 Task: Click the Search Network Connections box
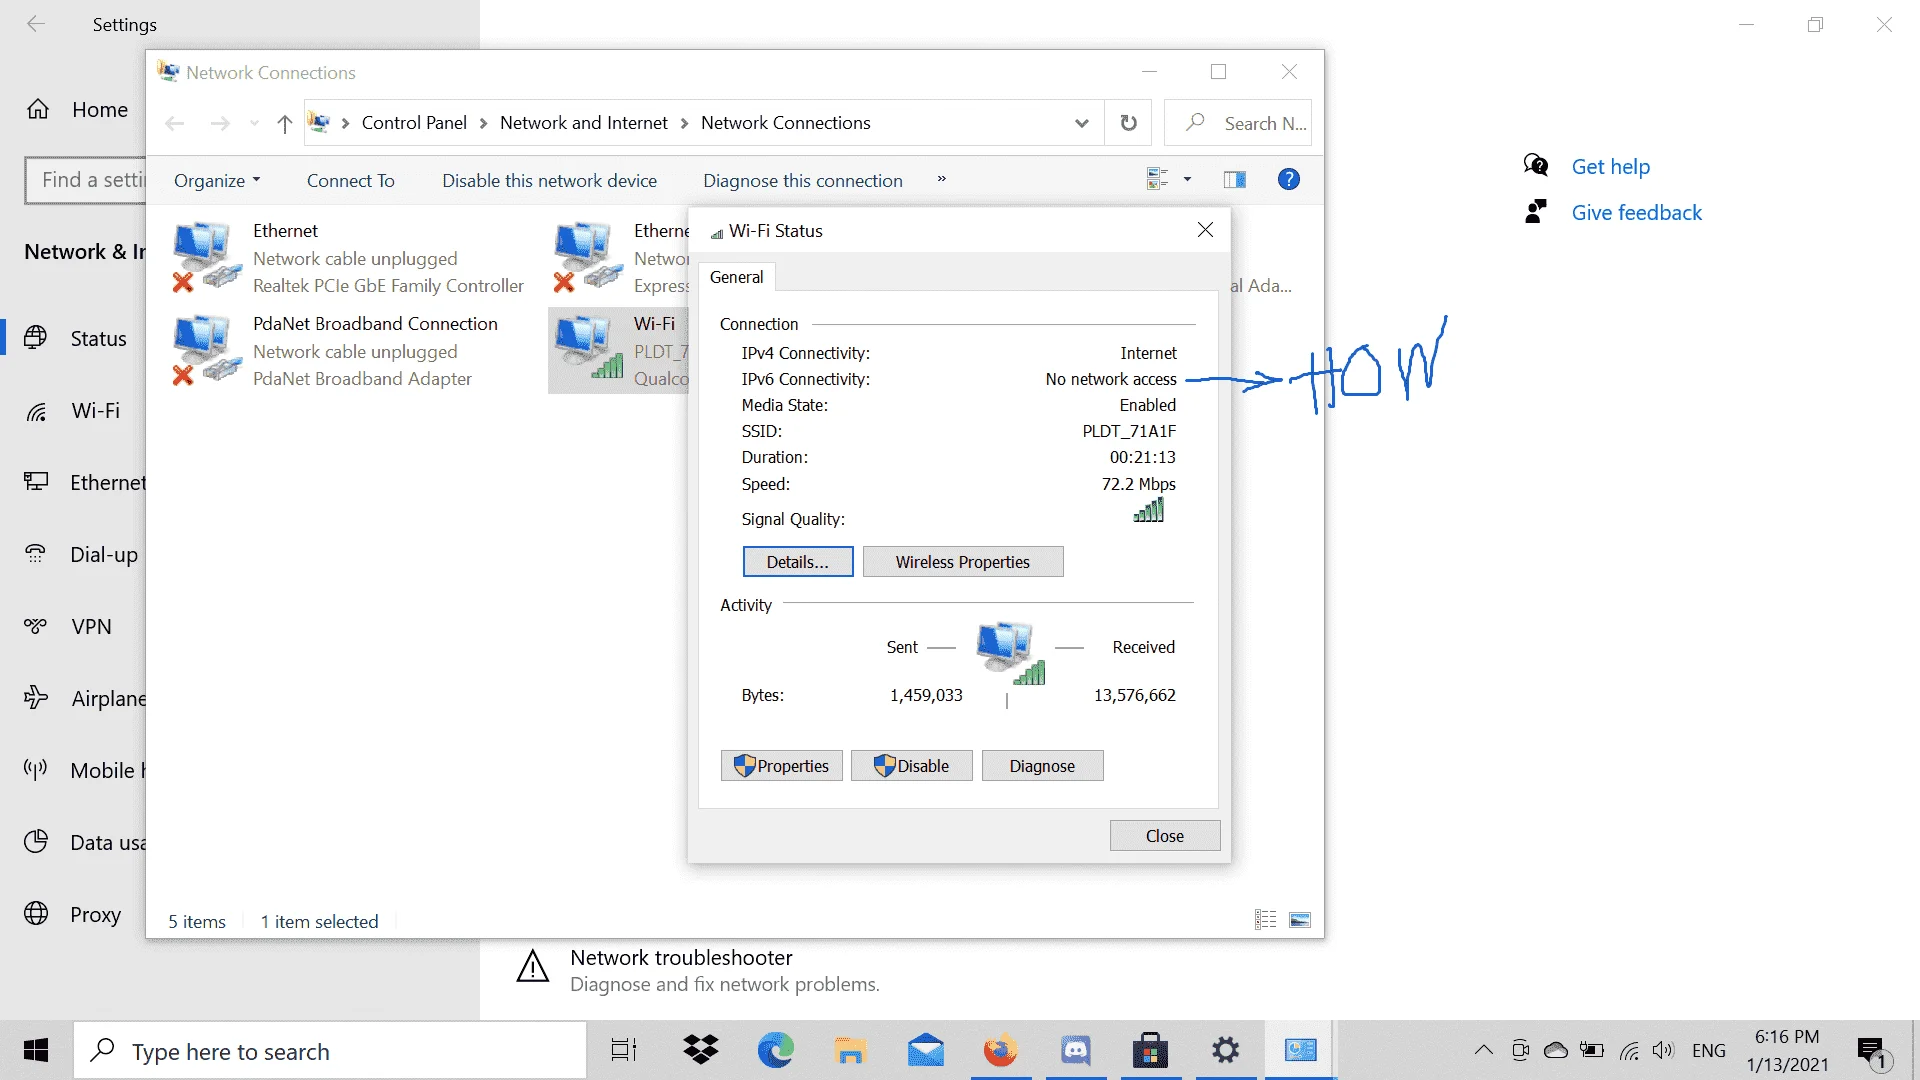pyautogui.click(x=1238, y=123)
